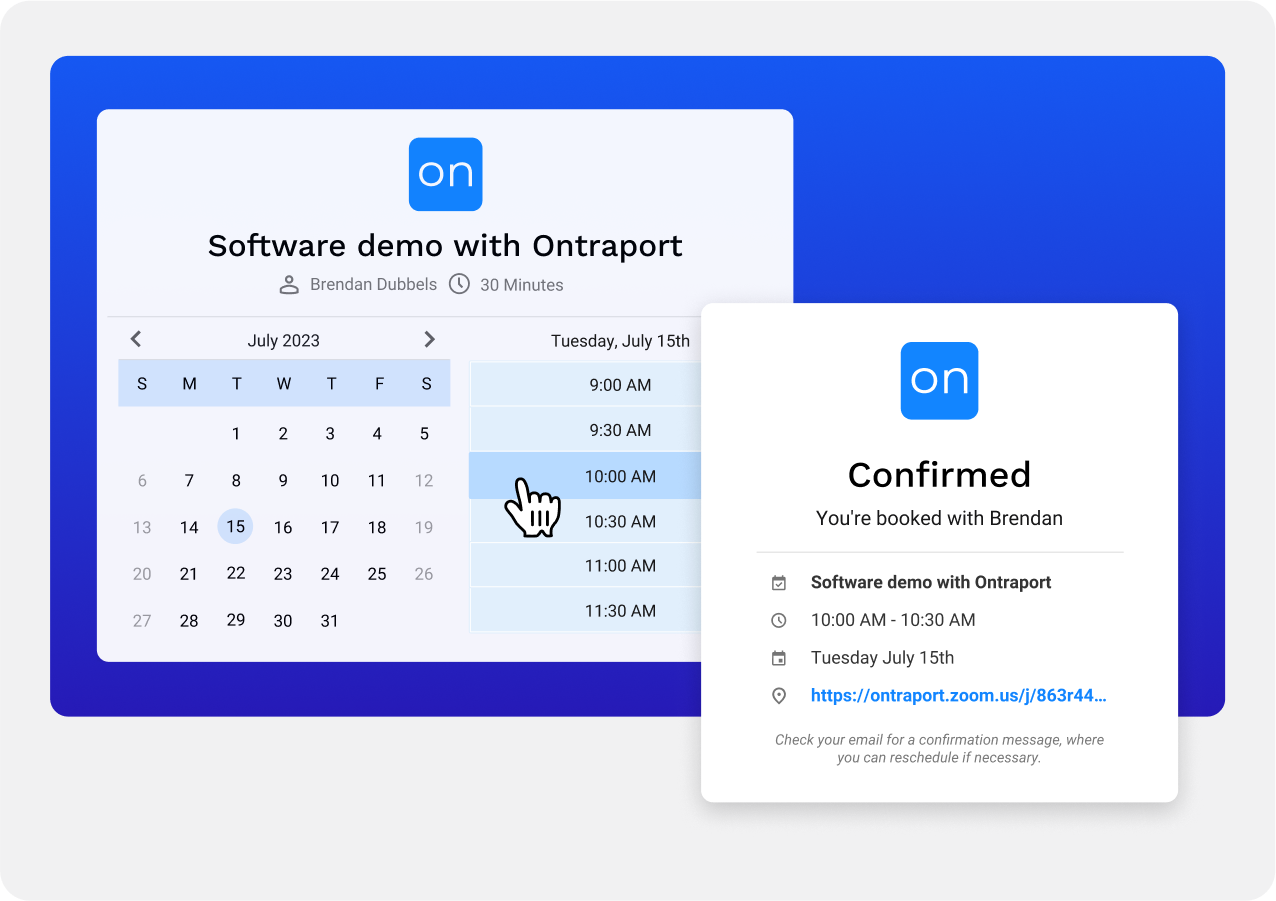
Task: Pick July 31 on the calendar
Action: click(330, 621)
